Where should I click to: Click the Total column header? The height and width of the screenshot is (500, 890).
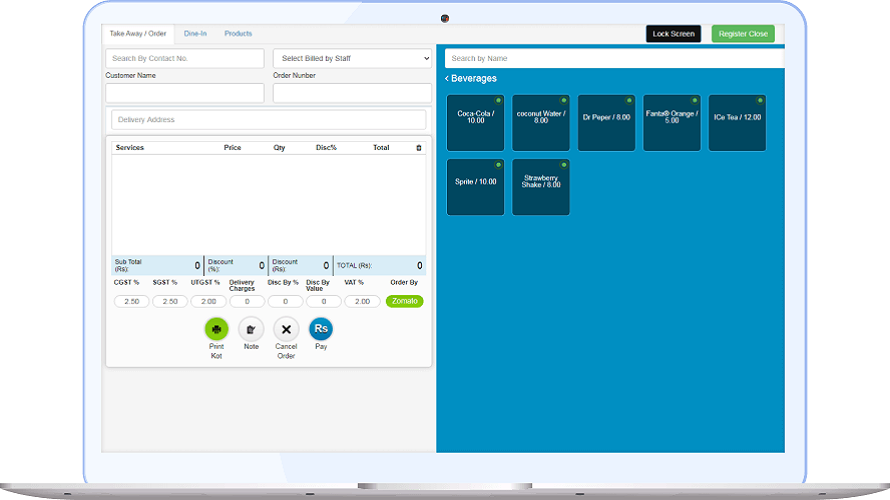tap(381, 148)
